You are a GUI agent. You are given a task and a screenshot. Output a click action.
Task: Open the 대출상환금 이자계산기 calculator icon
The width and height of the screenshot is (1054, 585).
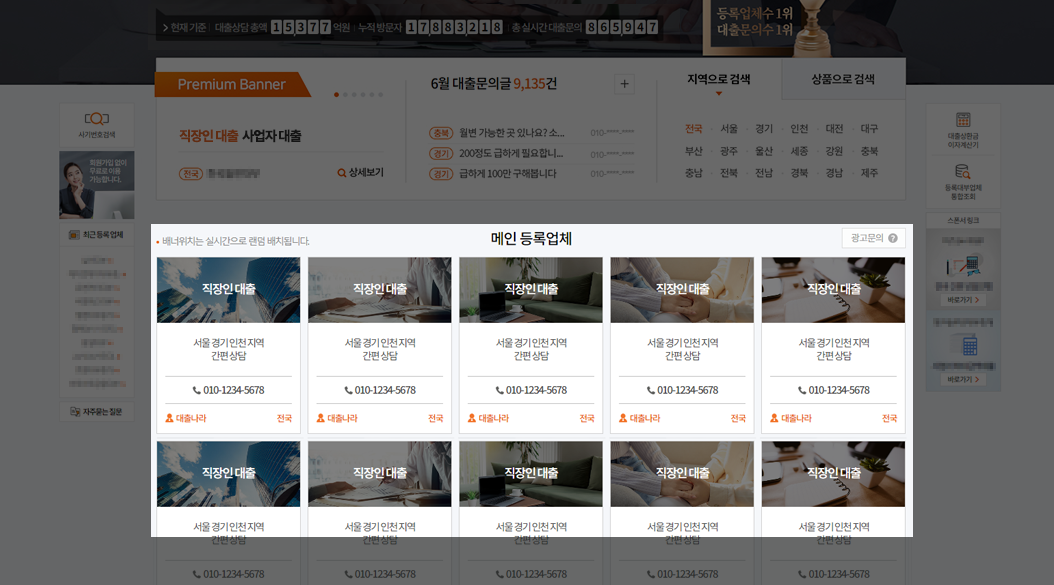click(x=963, y=120)
